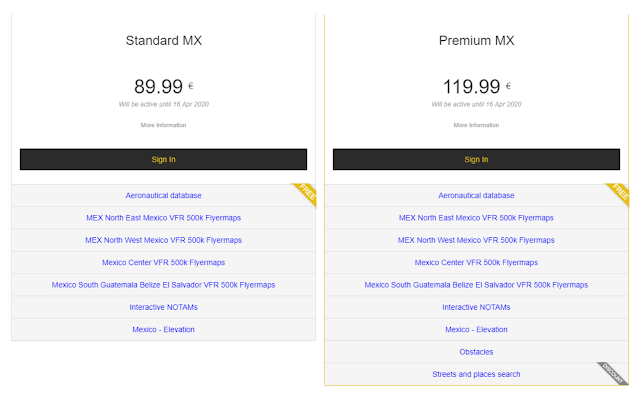Click Sign In under Standard MX
640x415 pixels.
[163, 159]
